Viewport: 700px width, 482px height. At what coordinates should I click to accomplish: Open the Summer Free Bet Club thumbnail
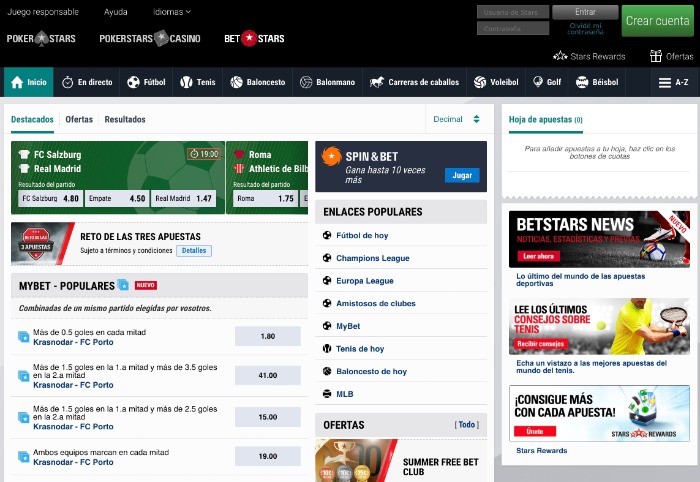point(356,461)
